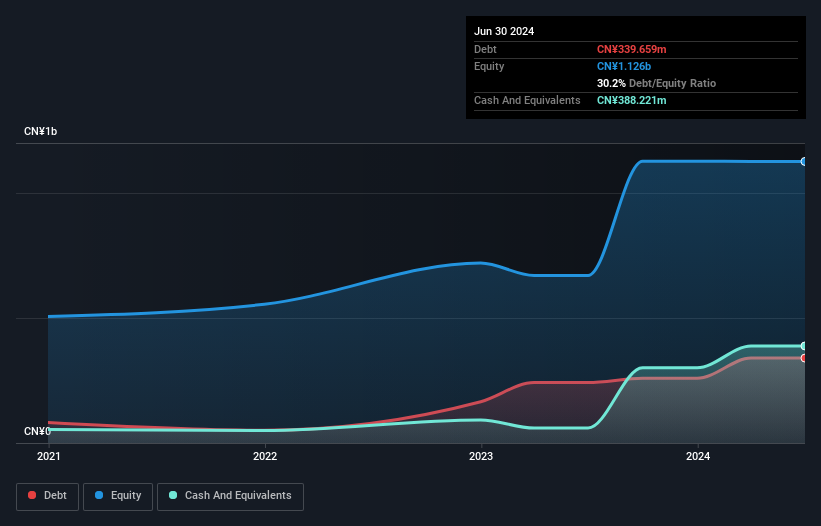Select the red Debt endpoint marker on chart

click(x=804, y=358)
